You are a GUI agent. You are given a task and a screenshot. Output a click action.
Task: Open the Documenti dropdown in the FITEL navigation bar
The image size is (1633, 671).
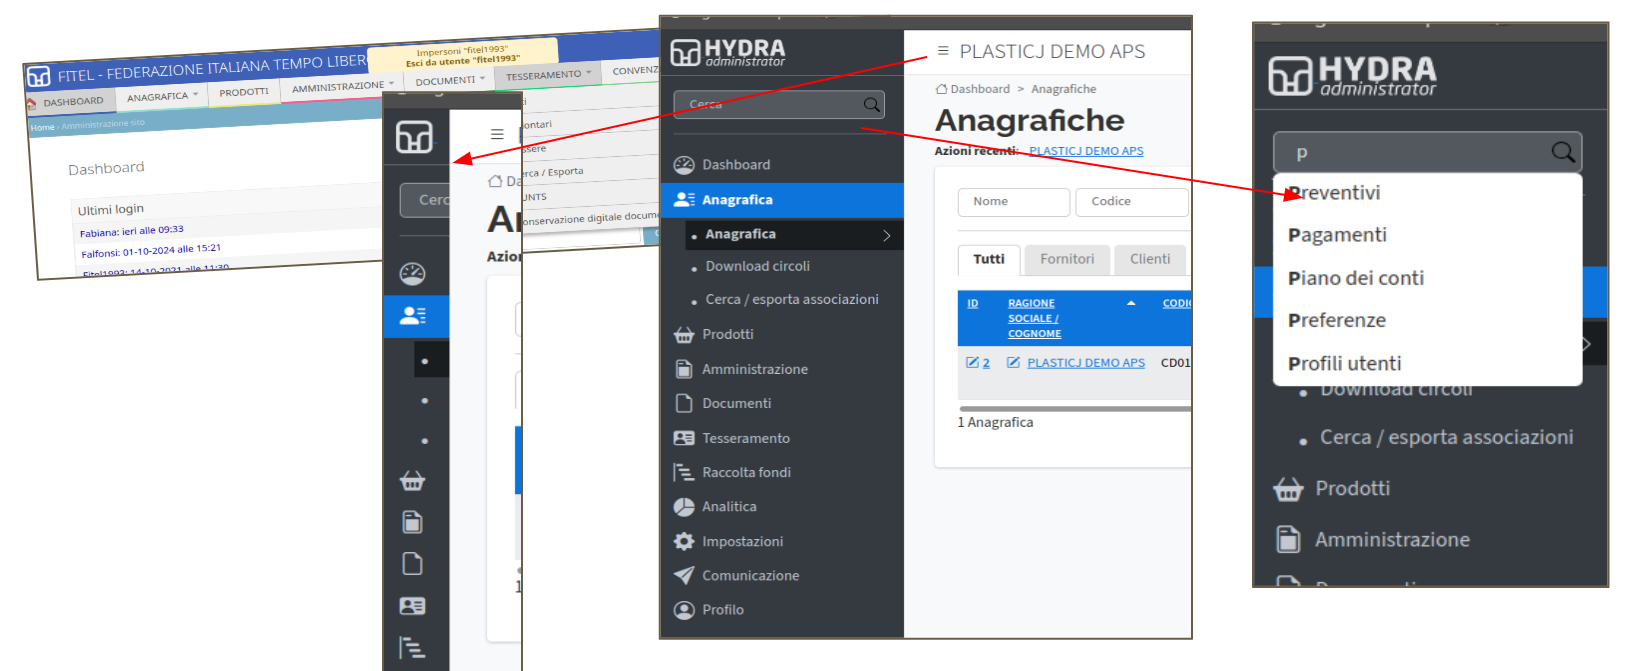[450, 81]
